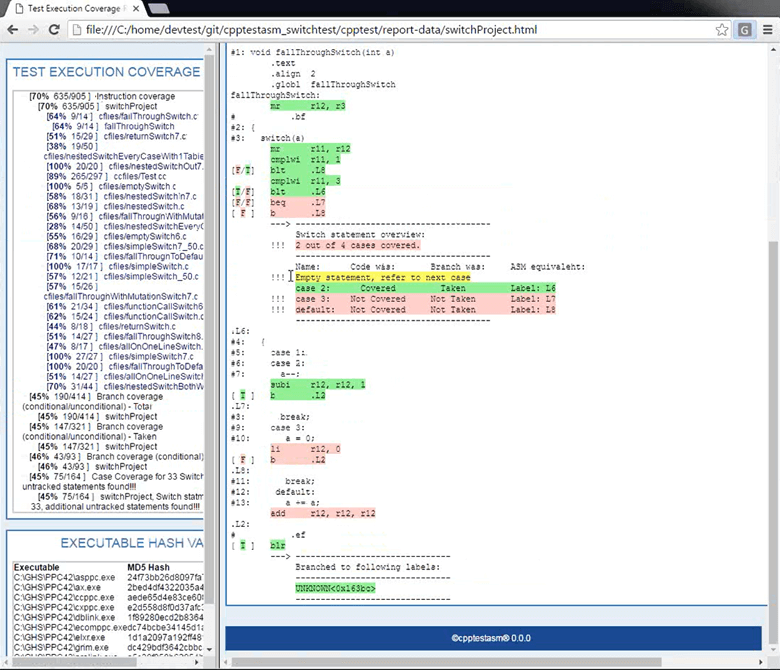Select Branch coverage Total 45% 190/414 entry

coord(93,401)
